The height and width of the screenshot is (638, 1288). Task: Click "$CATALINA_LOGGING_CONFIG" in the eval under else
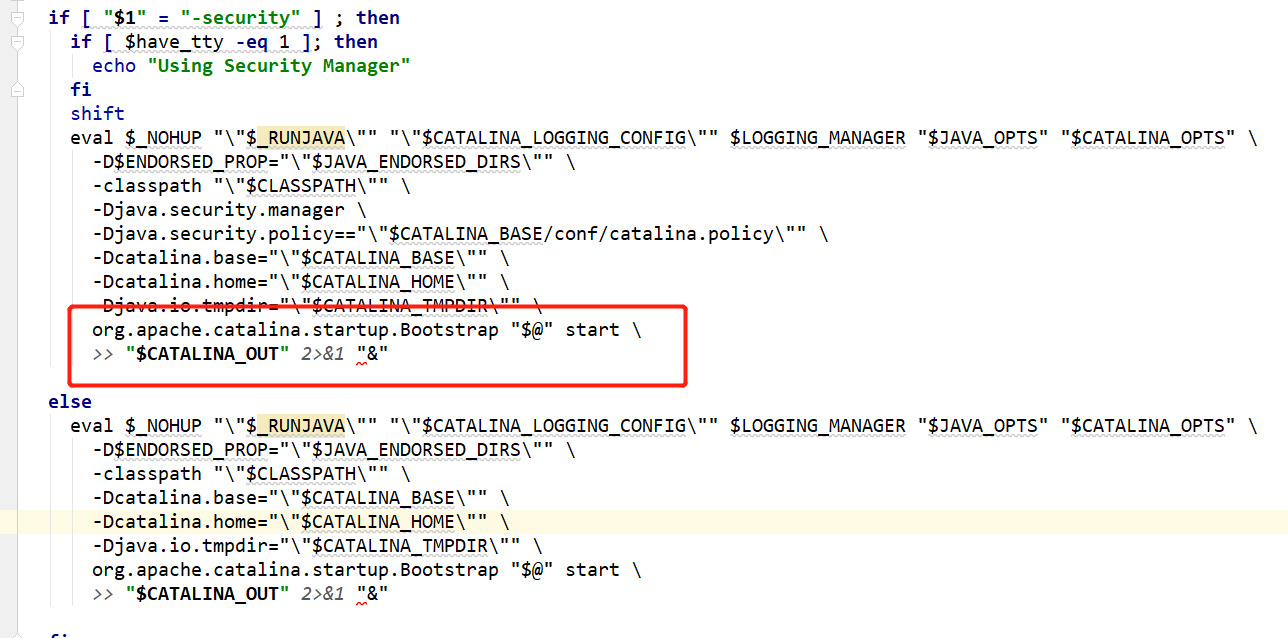(554, 426)
